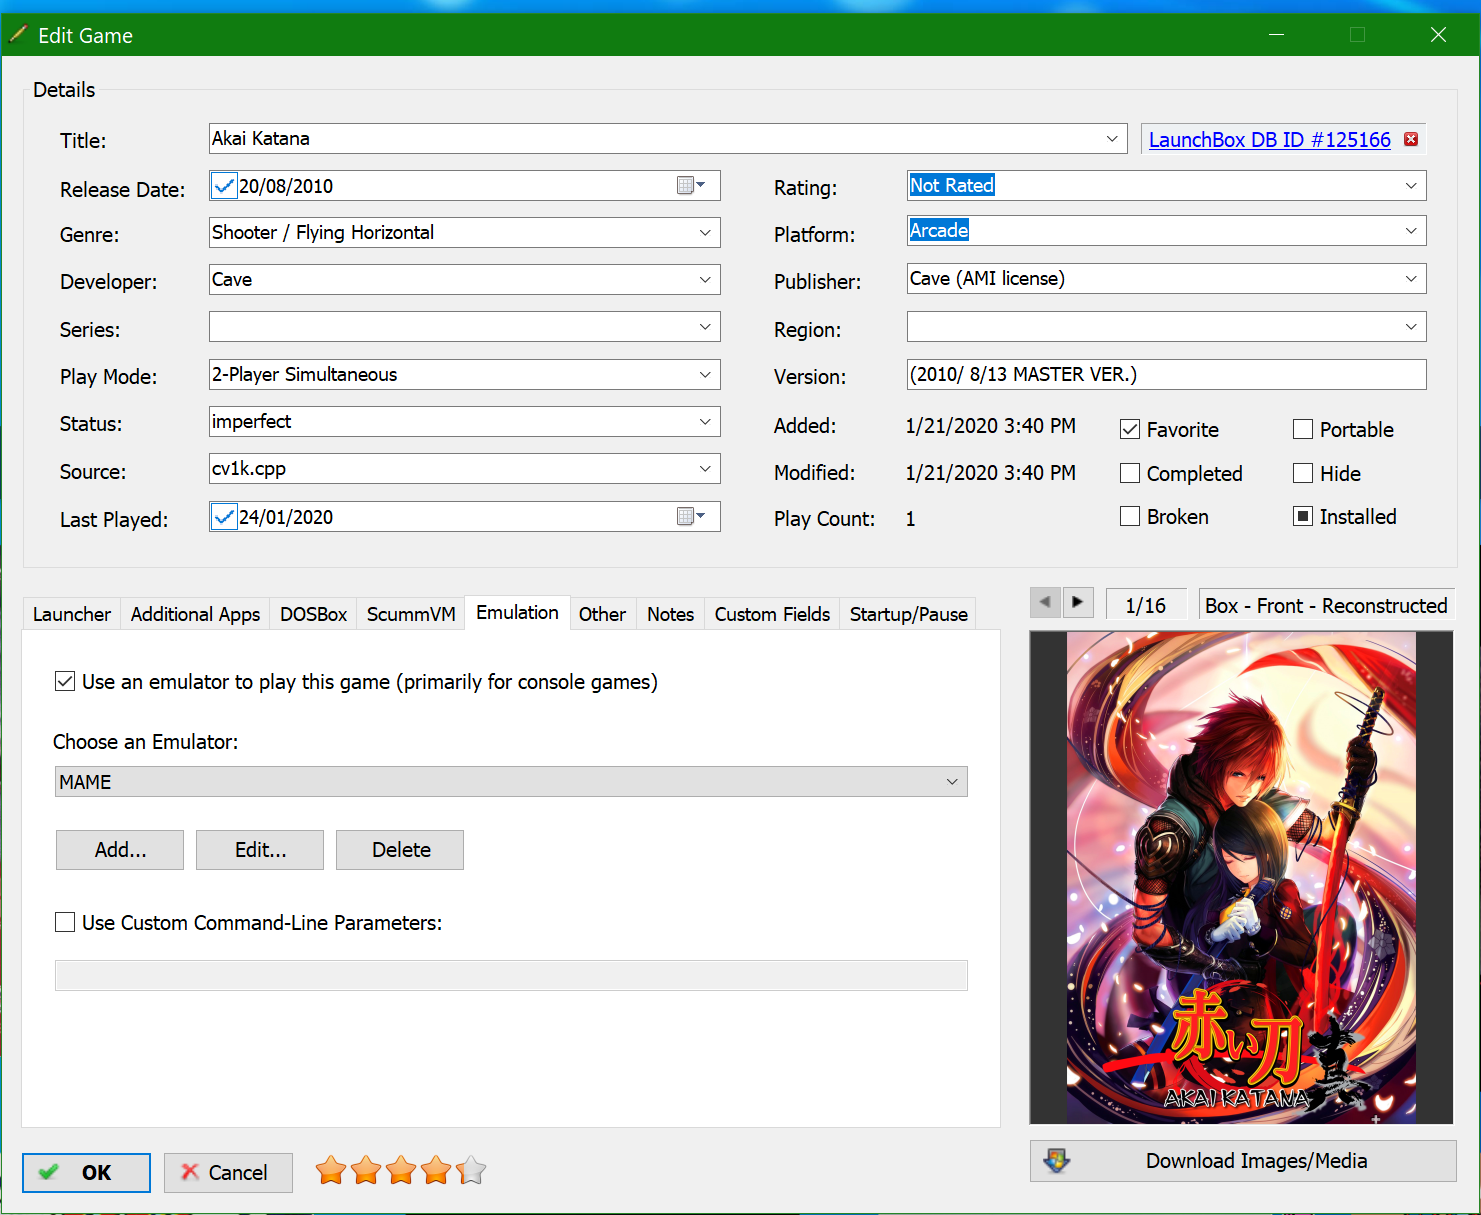Viewport: 1481px width, 1215px height.
Task: Click Download Images/Media button
Action: [1243, 1161]
